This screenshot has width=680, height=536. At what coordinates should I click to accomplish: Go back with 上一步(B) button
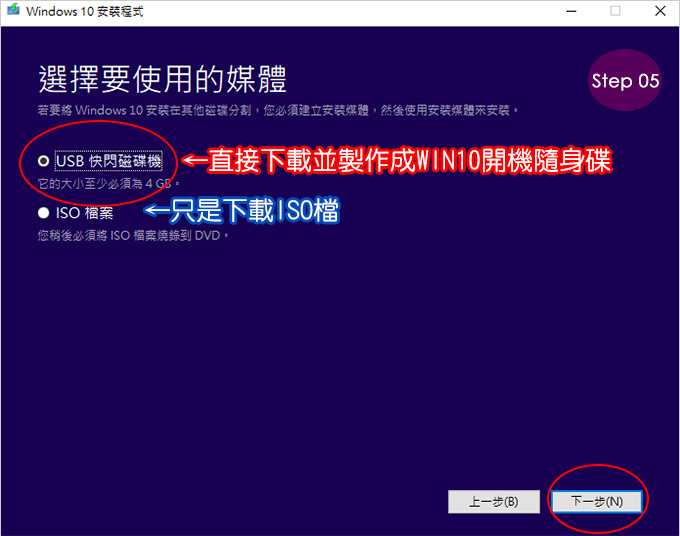[494, 502]
